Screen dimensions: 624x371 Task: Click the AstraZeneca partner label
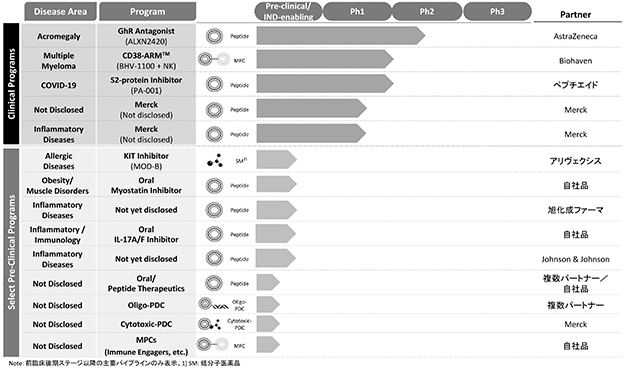(575, 36)
